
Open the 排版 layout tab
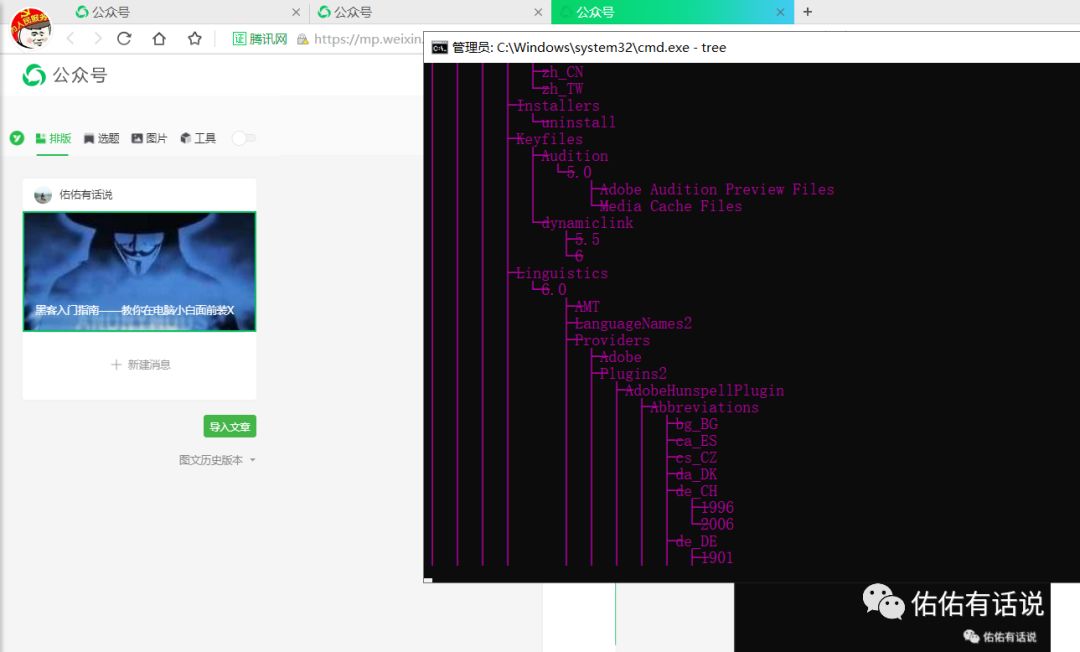53,138
